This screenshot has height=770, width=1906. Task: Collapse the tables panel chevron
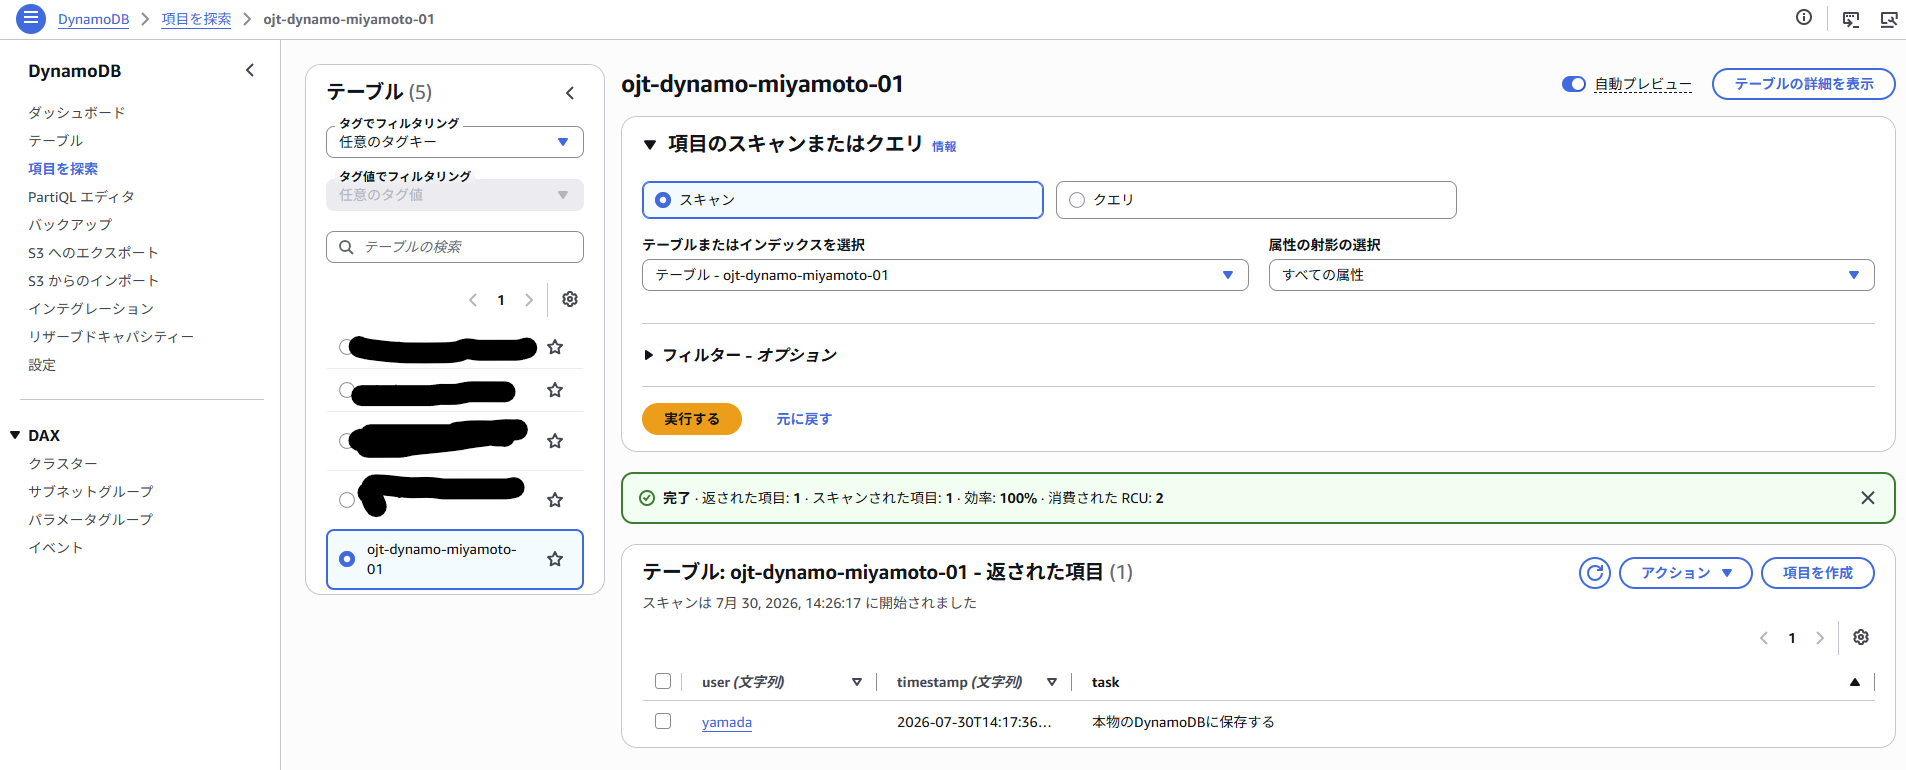point(570,93)
